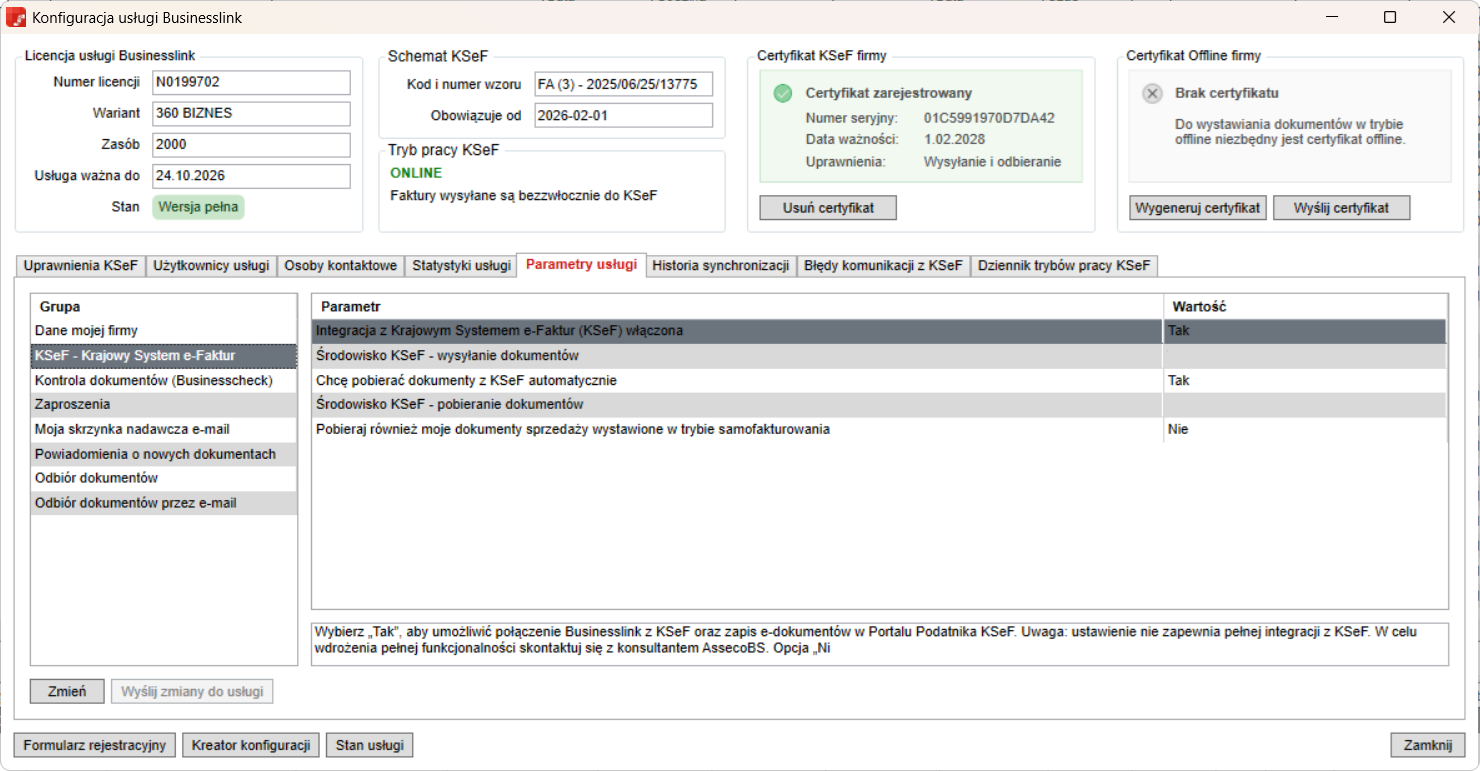This screenshot has width=1480, height=771.
Task: Select Kontrola dokumentów (Businesscheck) group
Action: [x=153, y=381]
